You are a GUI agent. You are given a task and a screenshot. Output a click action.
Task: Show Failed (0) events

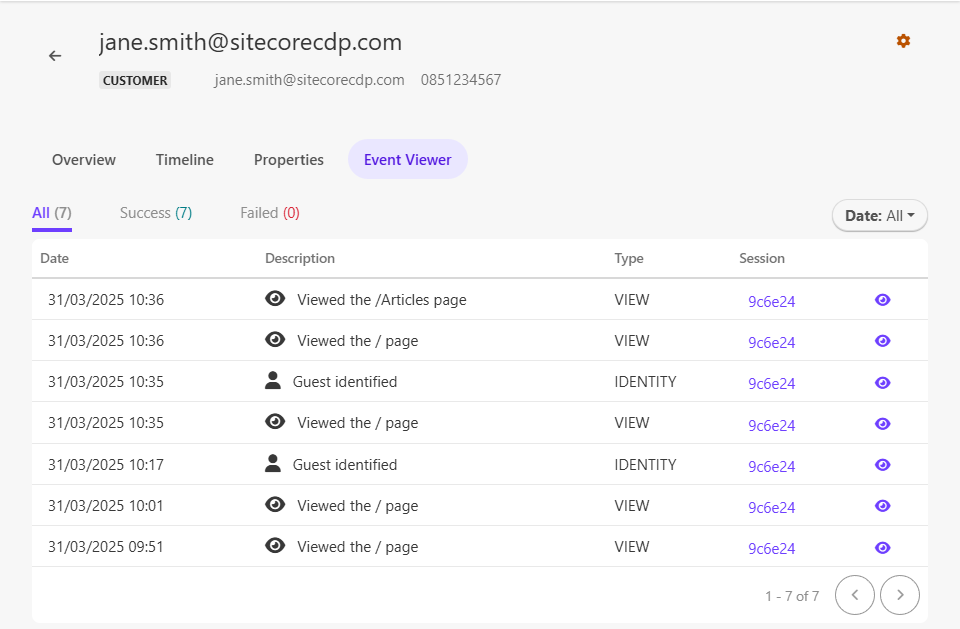pyautogui.click(x=270, y=213)
